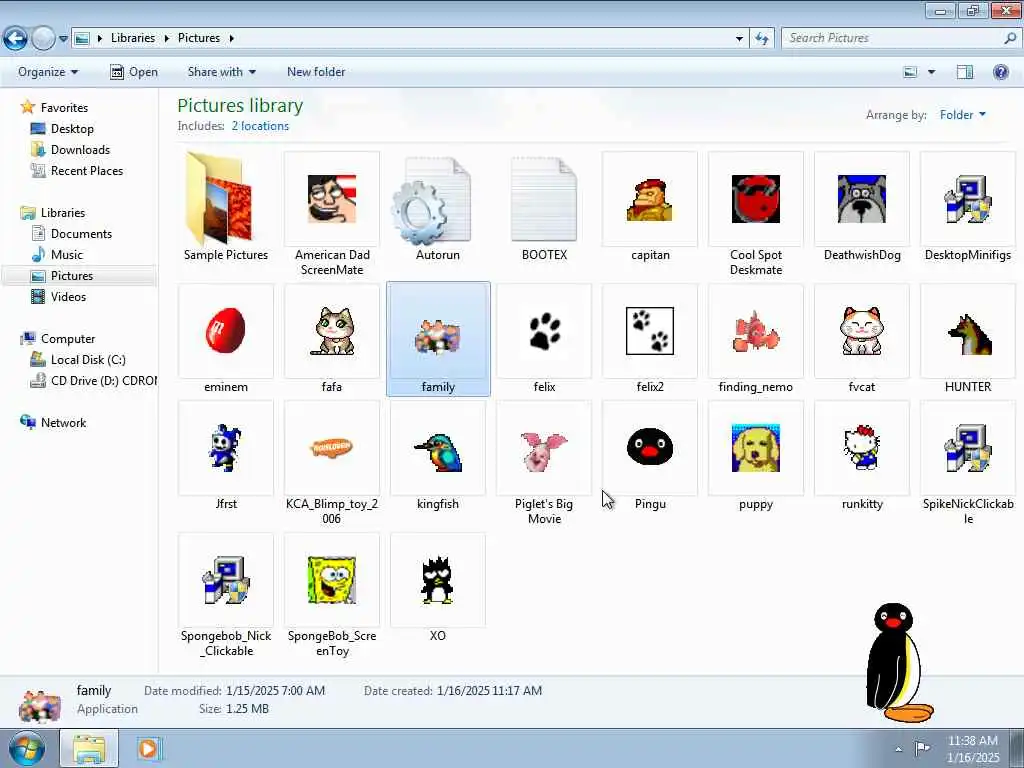The height and width of the screenshot is (768, 1024).
Task: Click the finding_nemo fish icon
Action: pyautogui.click(x=756, y=332)
